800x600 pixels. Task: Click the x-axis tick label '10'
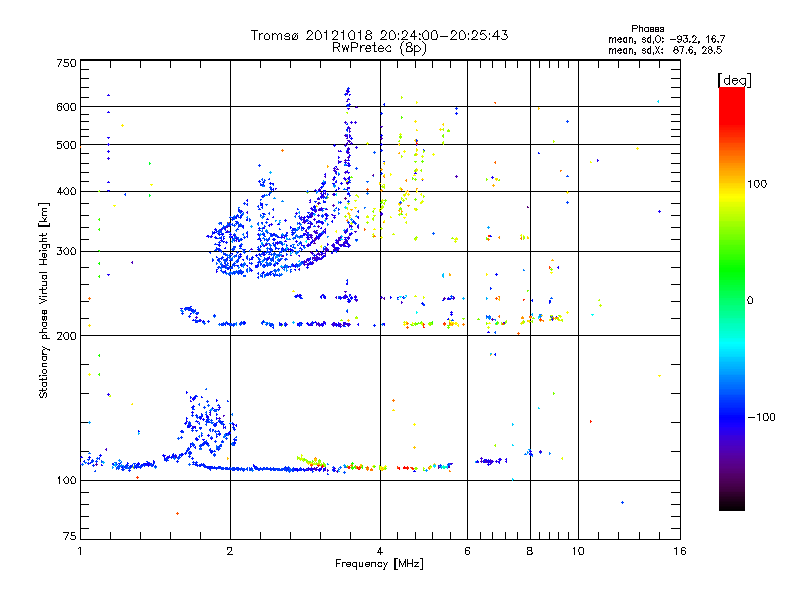tap(578, 551)
